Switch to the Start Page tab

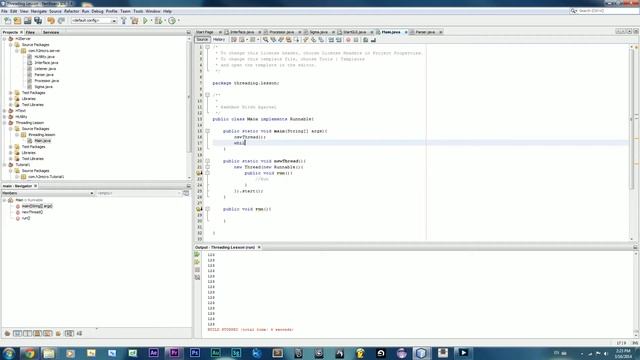pyautogui.click(x=205, y=32)
